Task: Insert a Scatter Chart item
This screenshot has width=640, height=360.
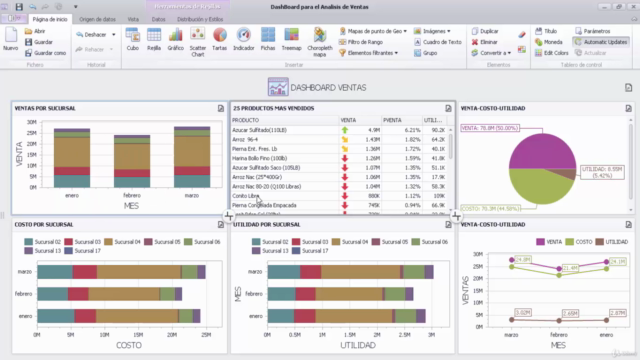Action: [198, 42]
